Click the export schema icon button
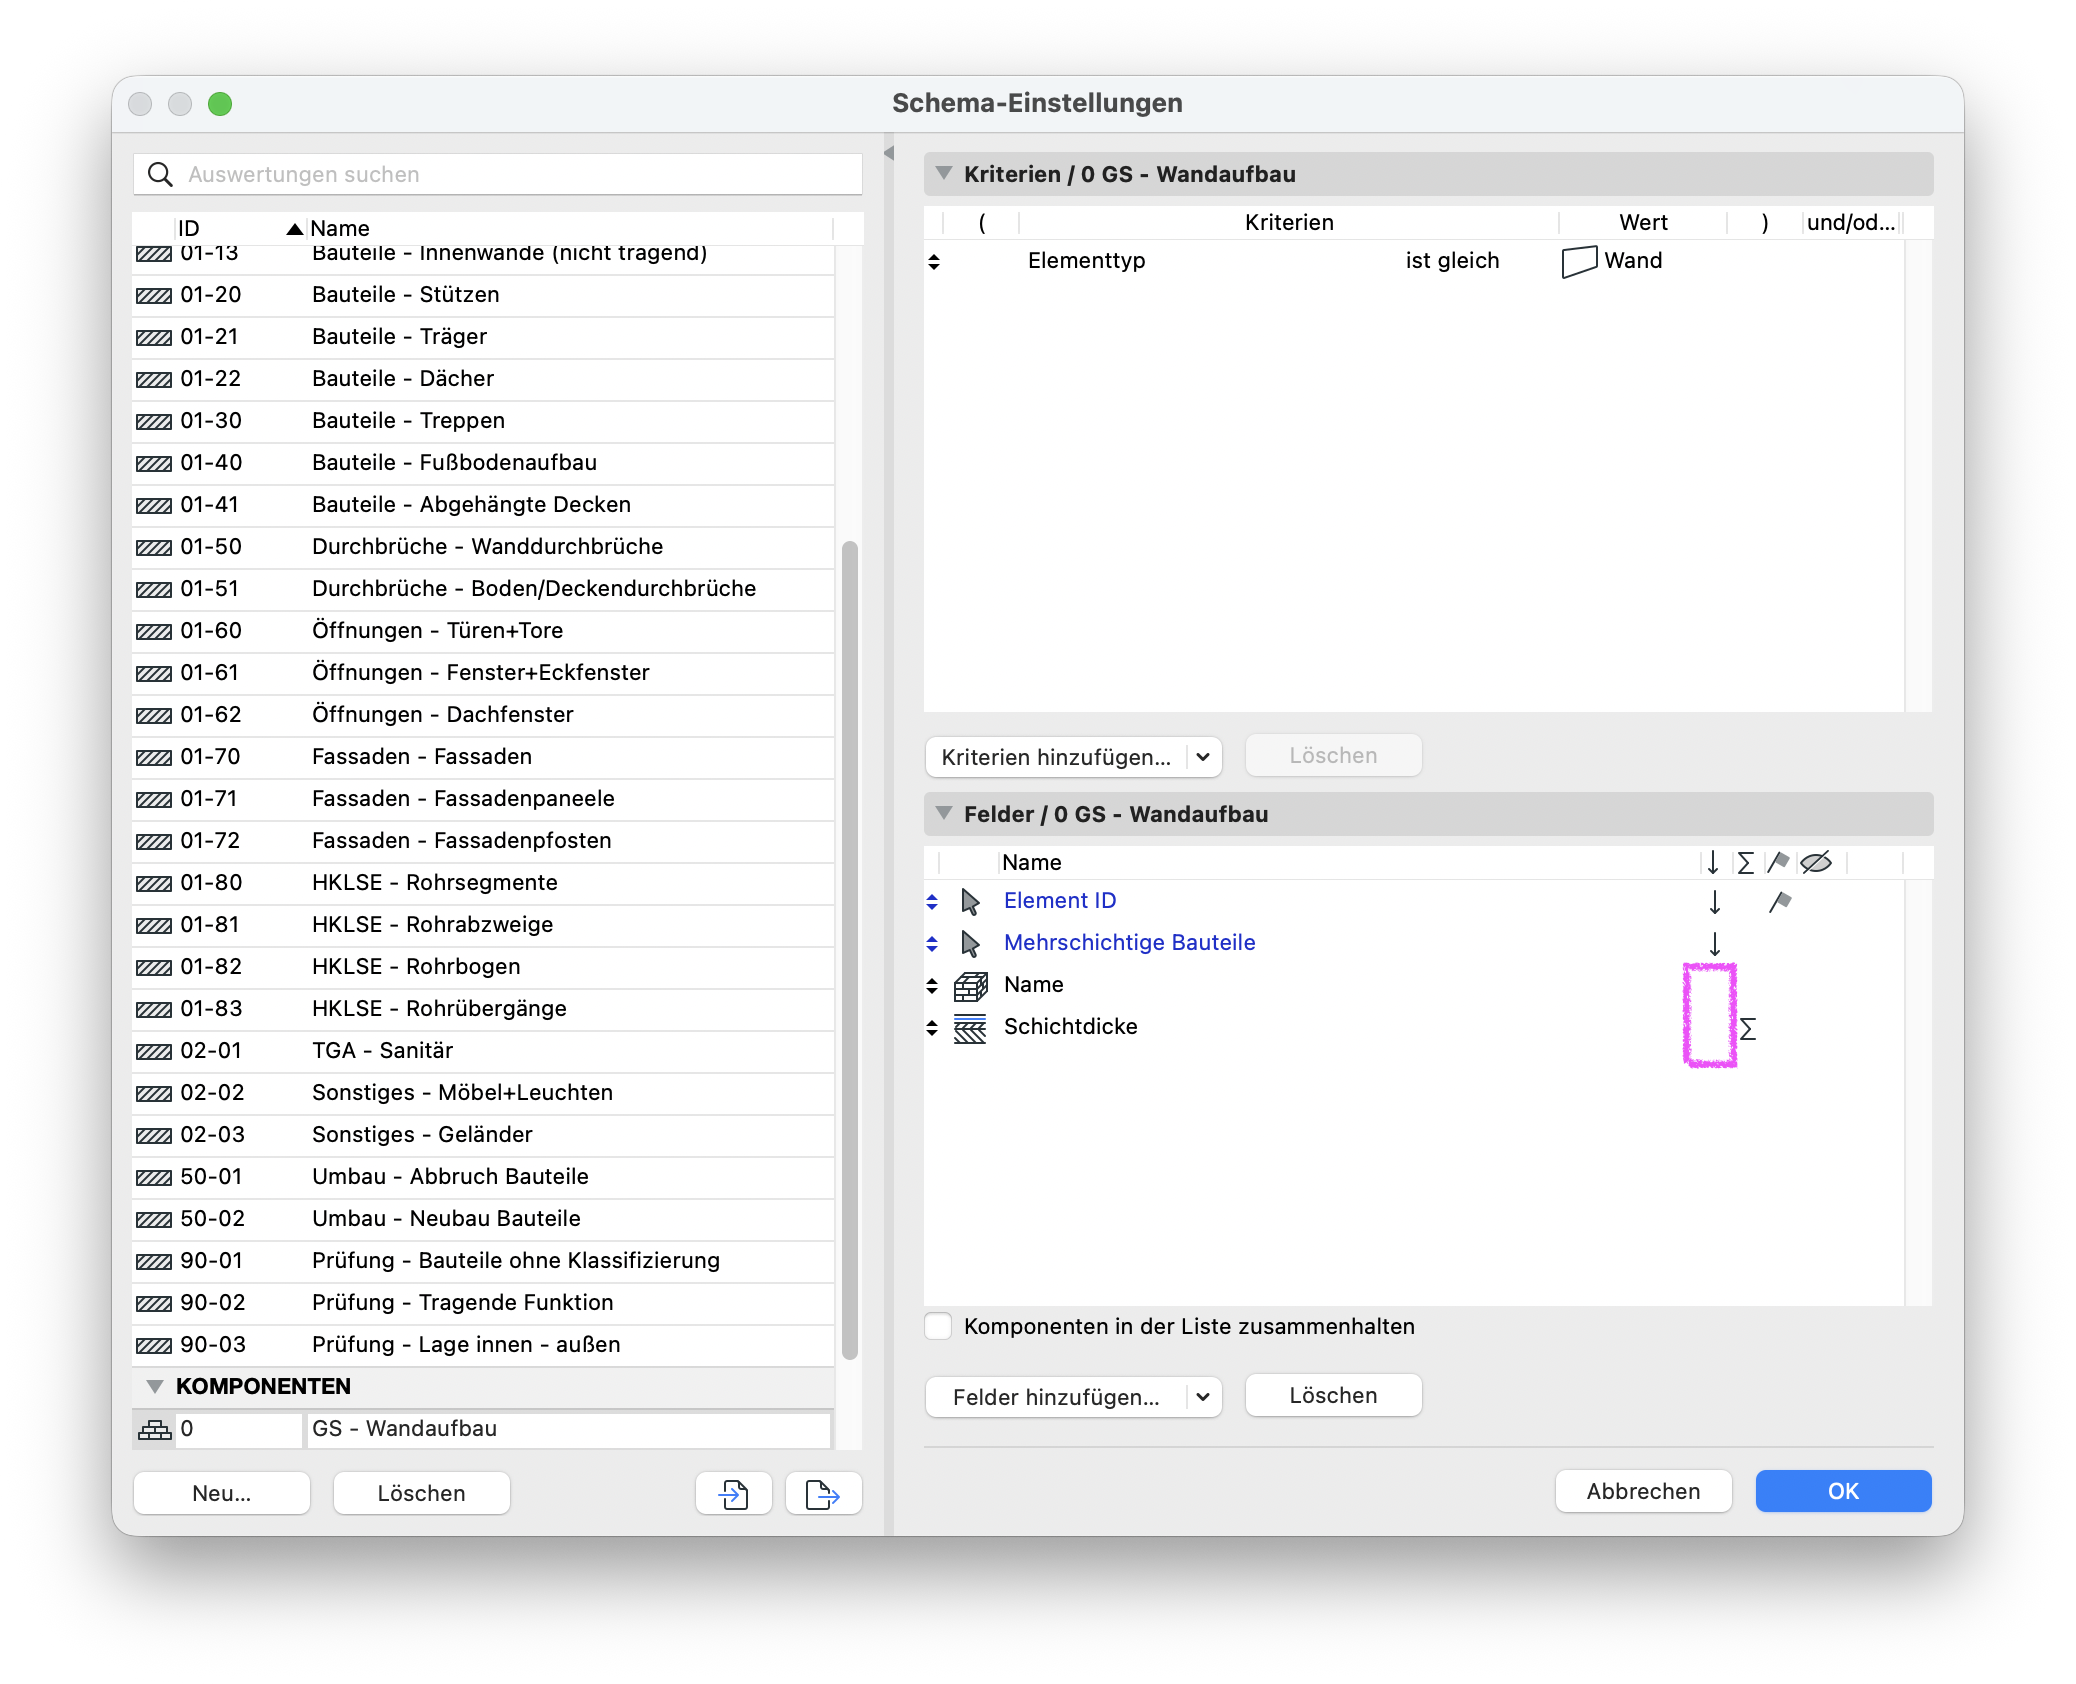The image size is (2076, 1684). point(823,1493)
